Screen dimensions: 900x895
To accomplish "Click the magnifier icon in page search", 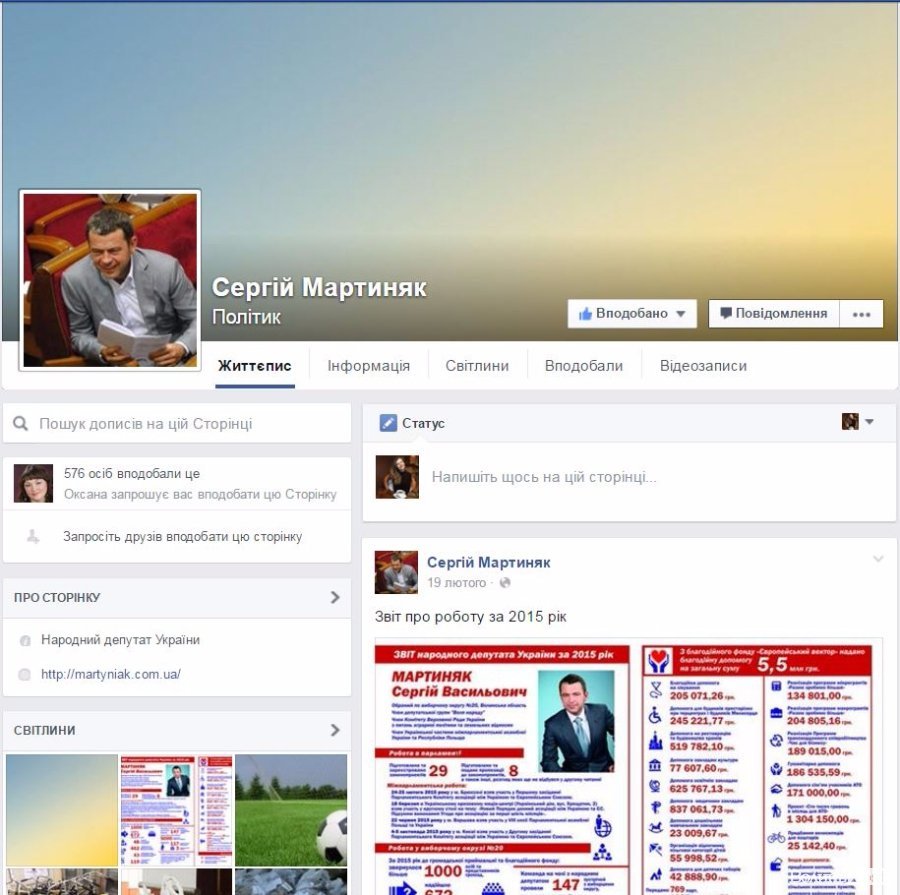I will tap(20, 424).
